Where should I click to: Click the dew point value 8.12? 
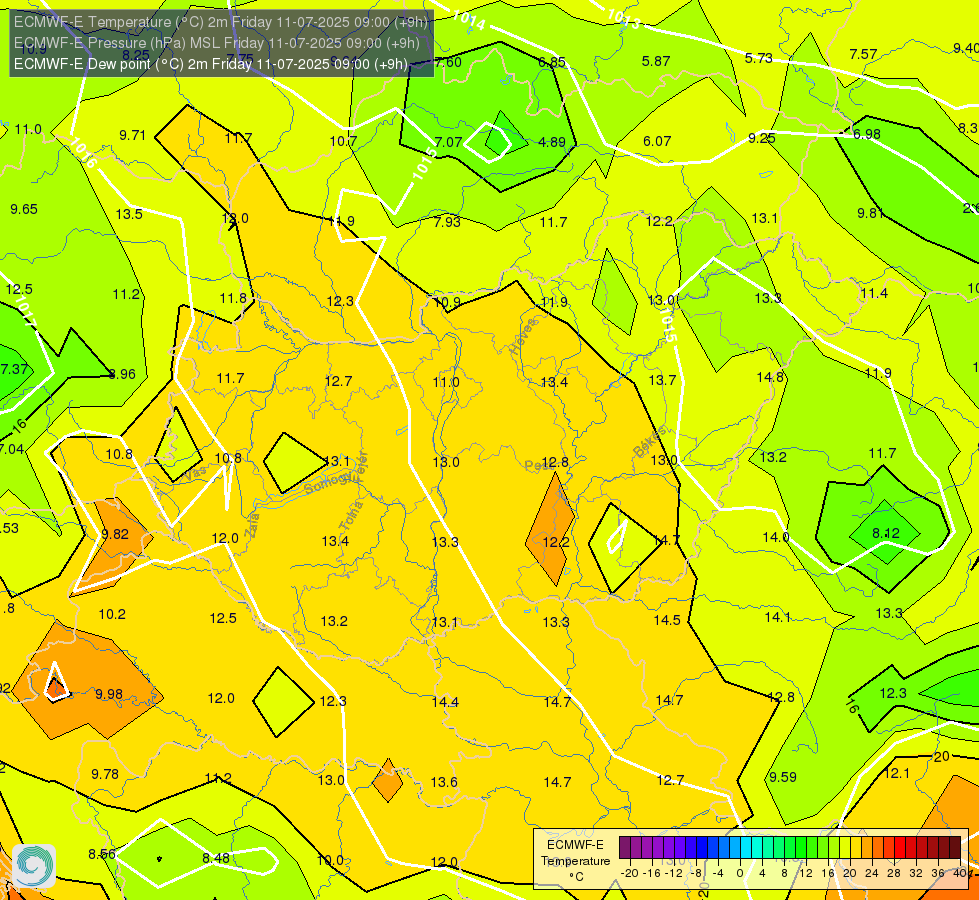pyautogui.click(x=886, y=533)
